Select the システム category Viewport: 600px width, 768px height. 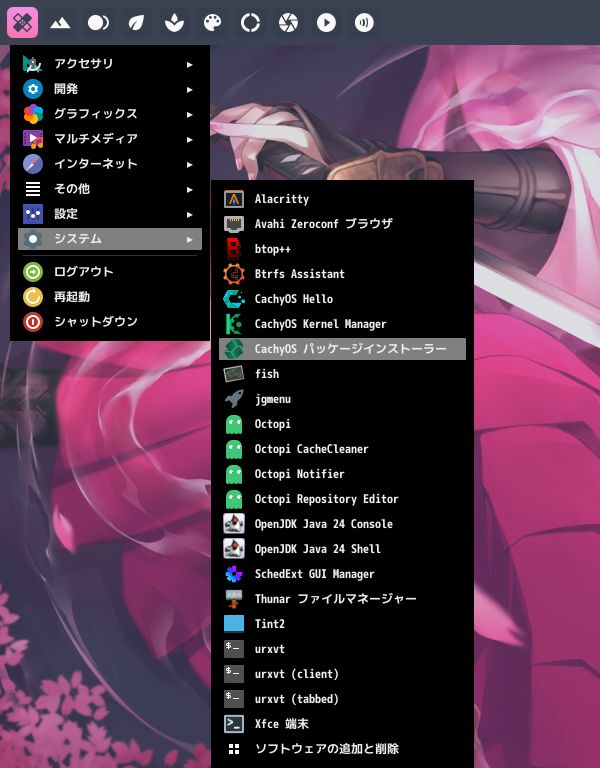point(110,239)
